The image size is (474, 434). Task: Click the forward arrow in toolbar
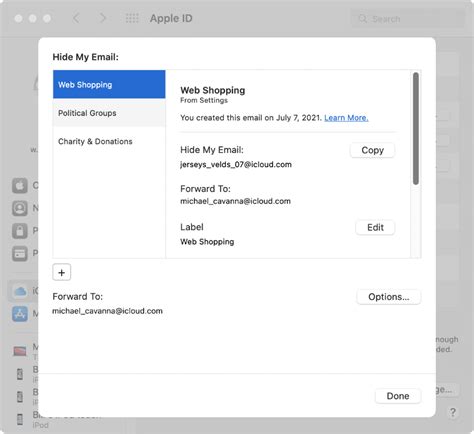point(103,18)
